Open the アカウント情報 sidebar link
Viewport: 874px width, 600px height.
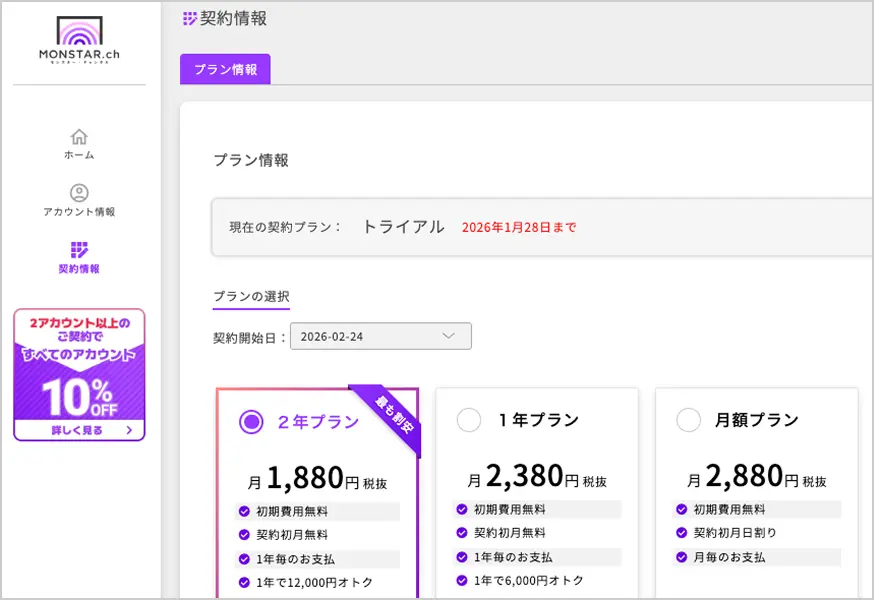(x=79, y=212)
